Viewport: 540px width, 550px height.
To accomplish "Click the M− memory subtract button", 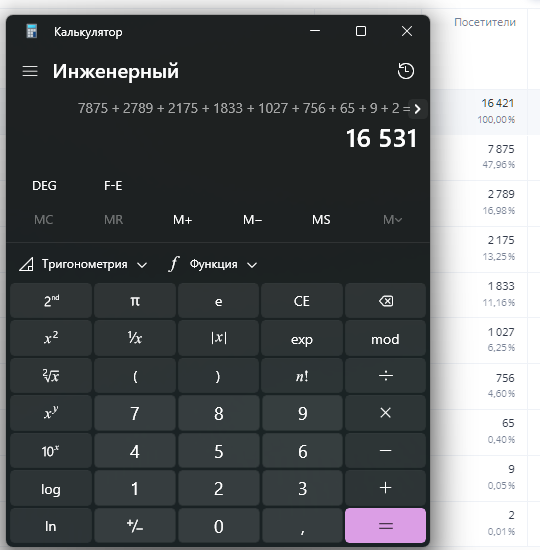I will 252,220.
